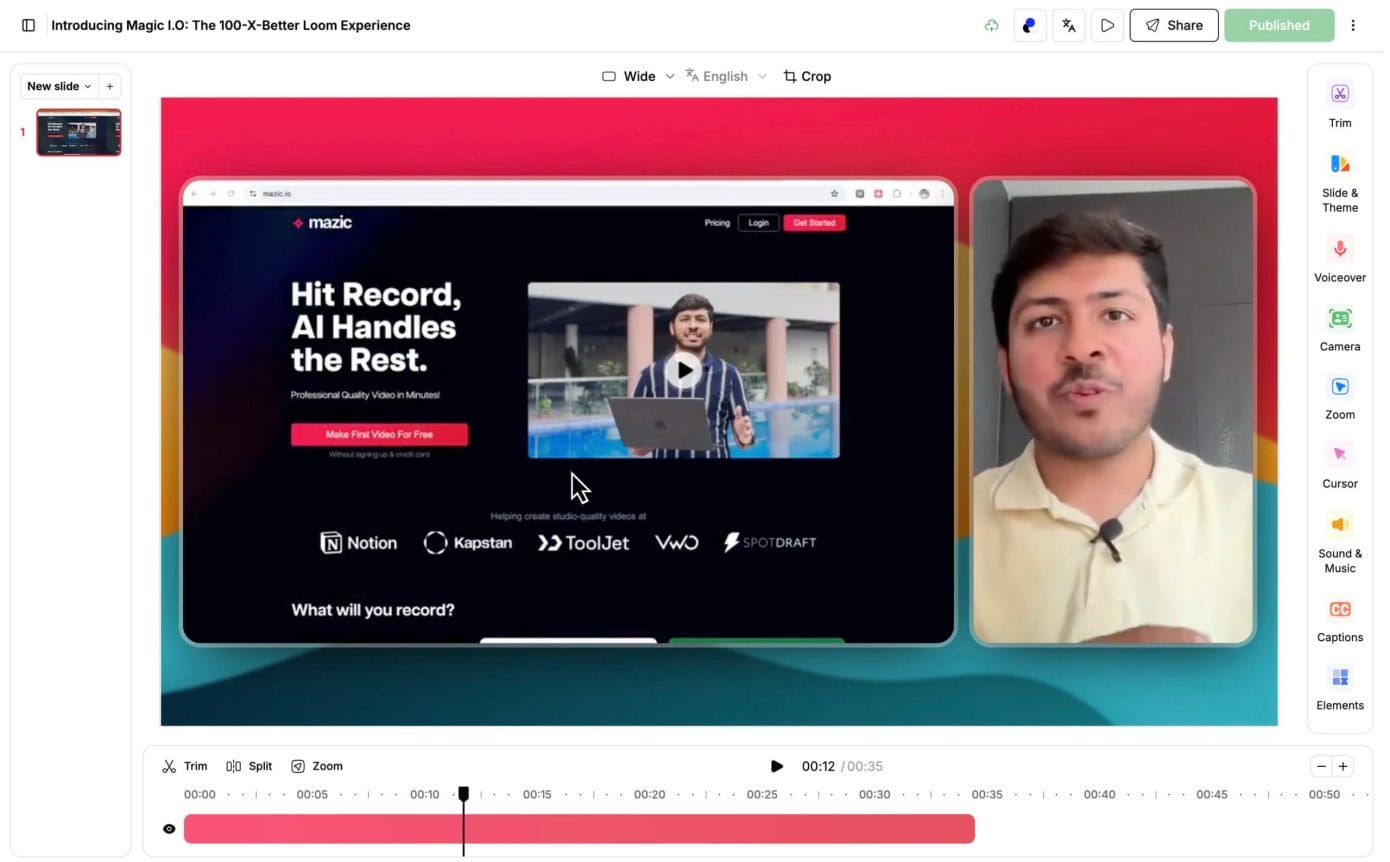Viewport: 1390px width, 862px height.
Task: Open the Camera settings tool
Action: point(1339,329)
